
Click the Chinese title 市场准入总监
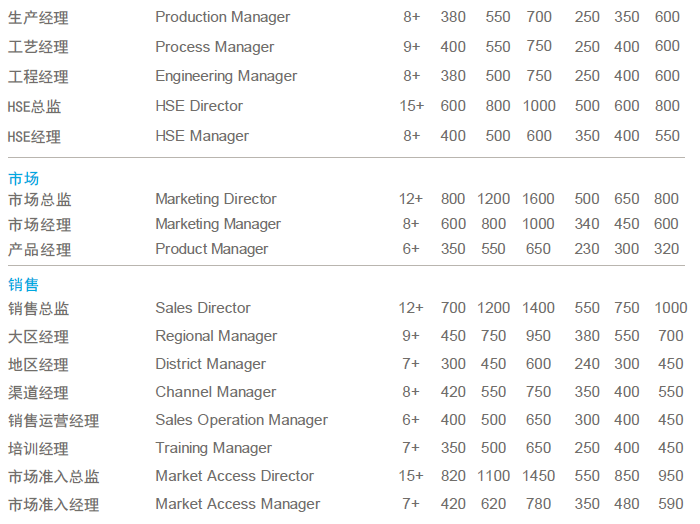pyautogui.click(x=54, y=477)
